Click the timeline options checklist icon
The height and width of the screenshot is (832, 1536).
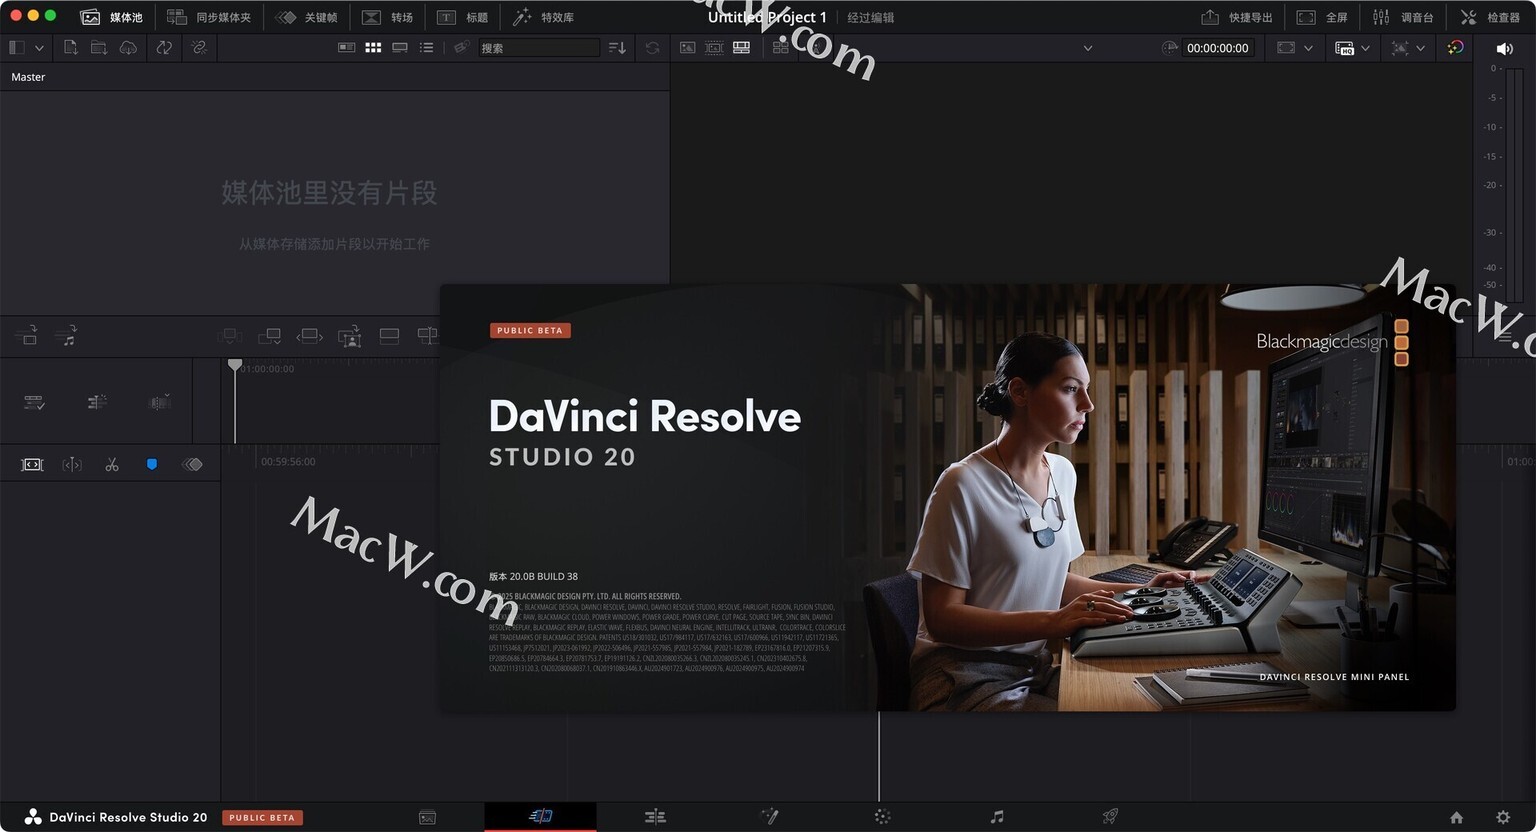pyautogui.click(x=34, y=402)
